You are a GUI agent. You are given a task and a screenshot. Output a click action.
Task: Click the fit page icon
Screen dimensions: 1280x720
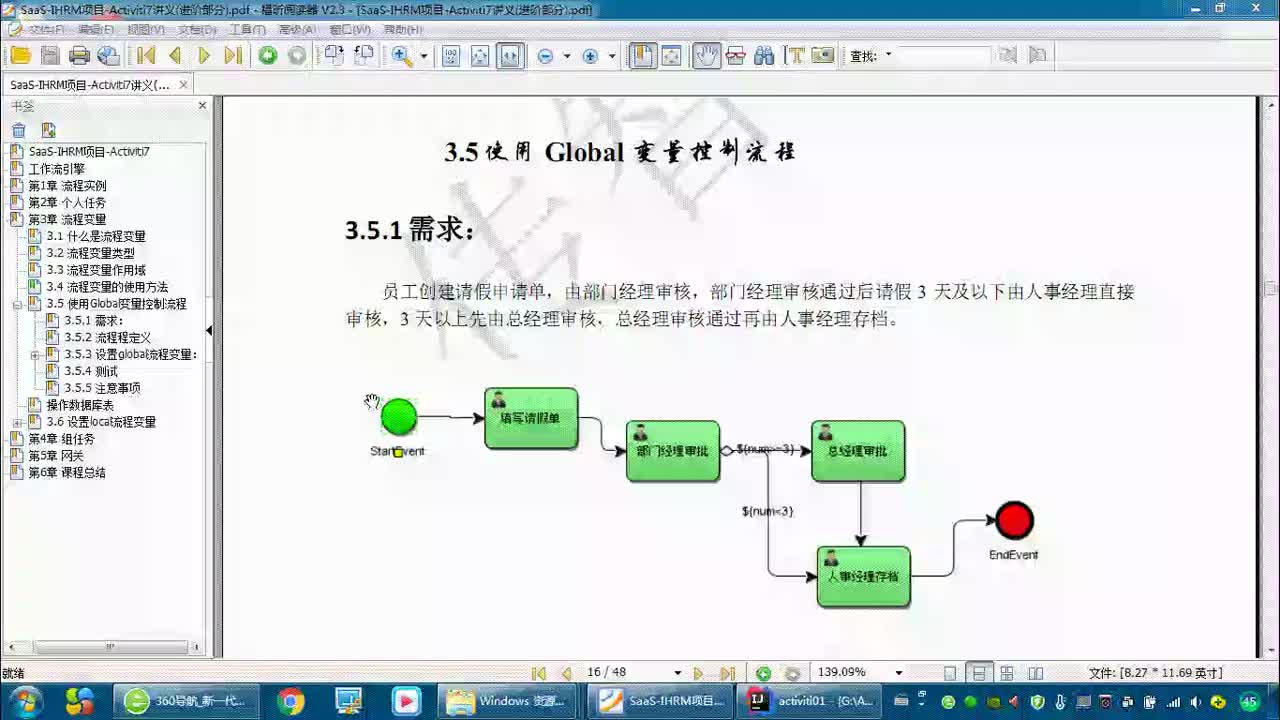point(480,56)
